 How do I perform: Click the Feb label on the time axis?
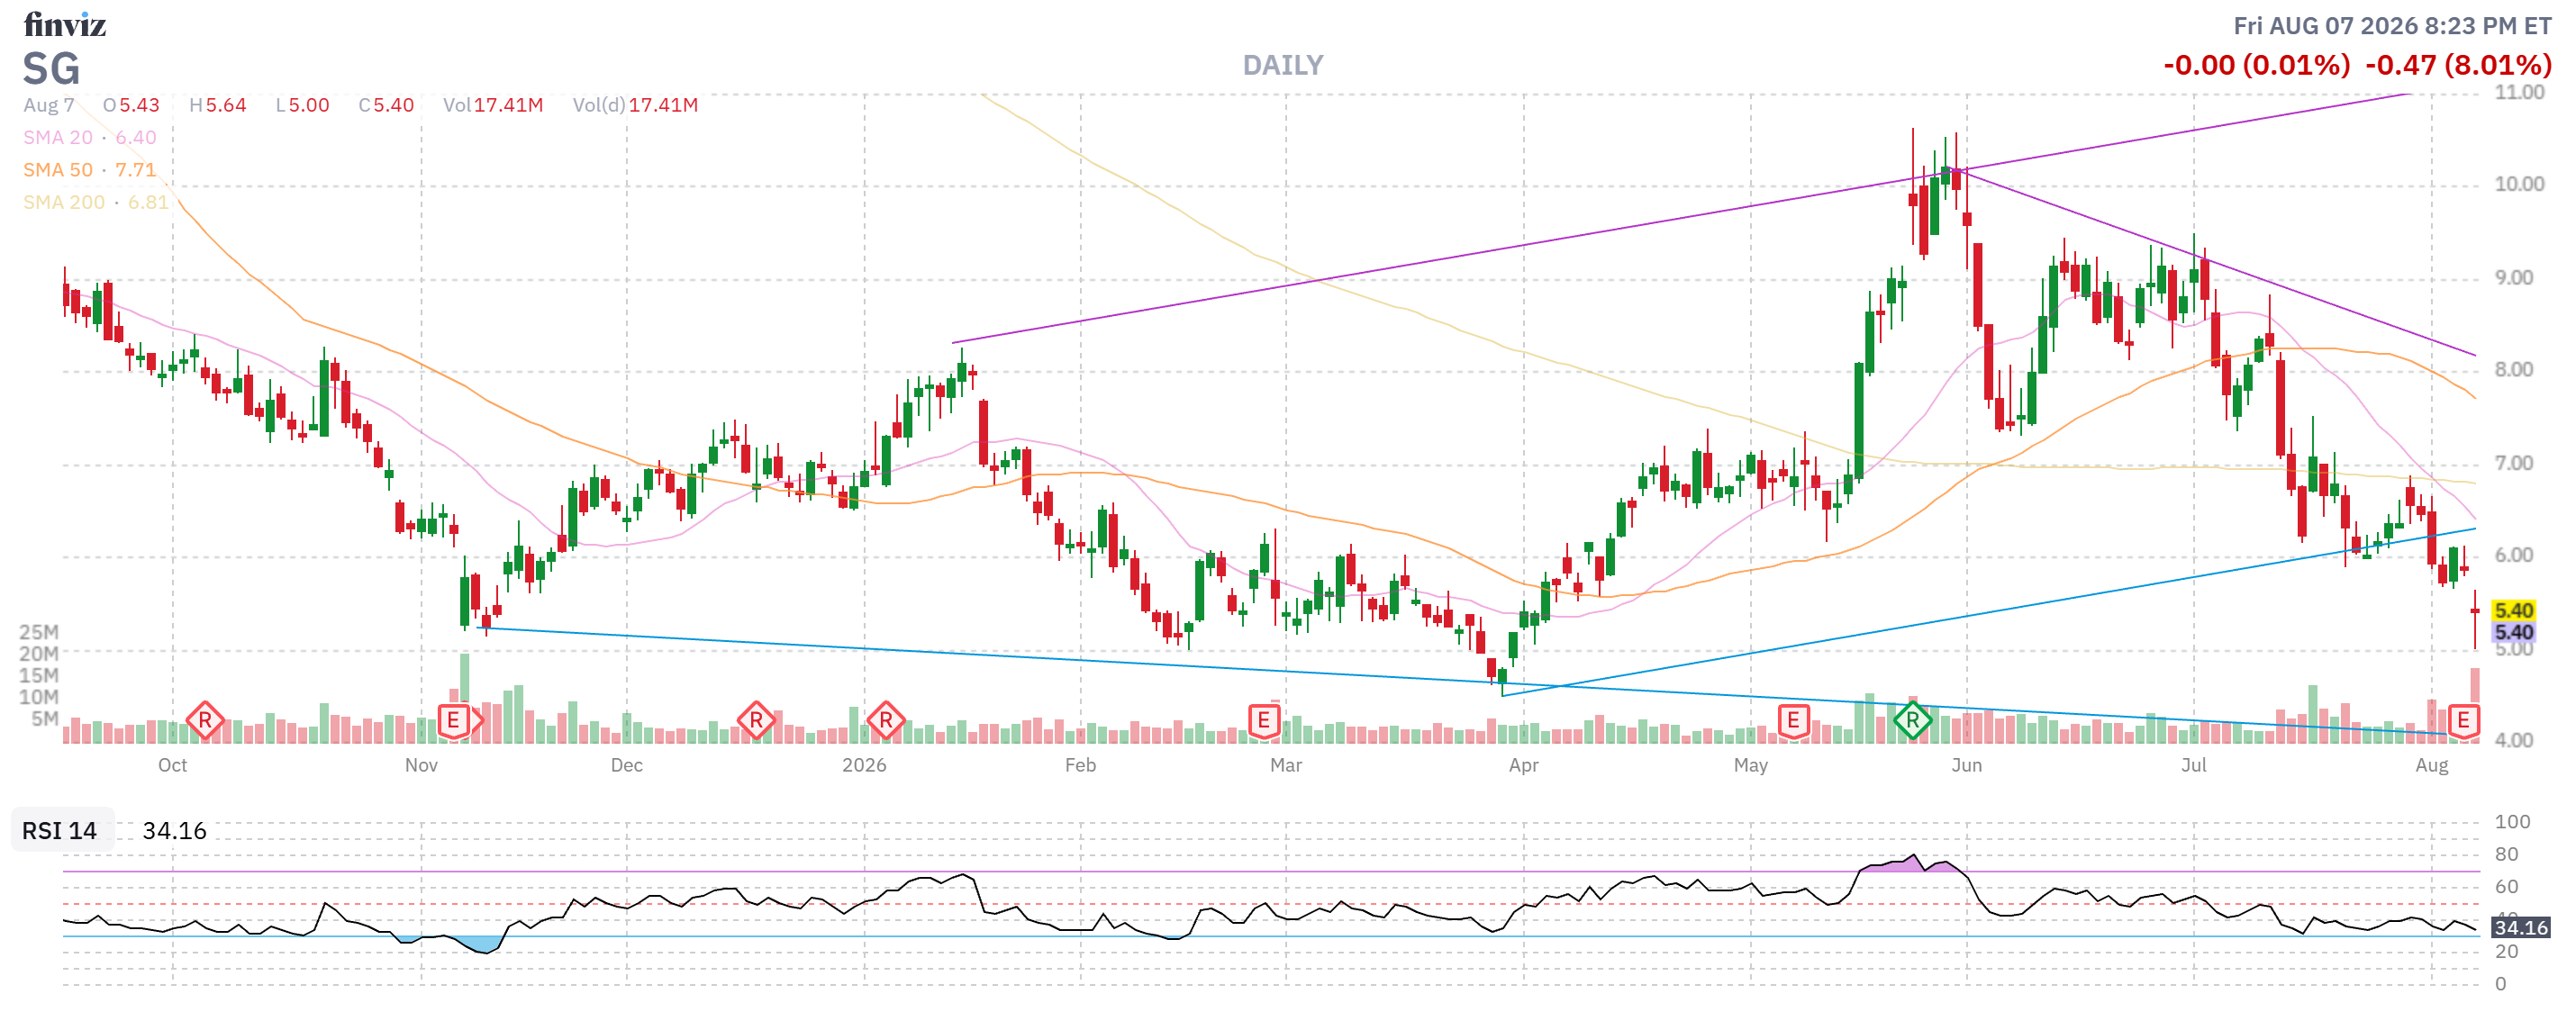pos(1080,766)
